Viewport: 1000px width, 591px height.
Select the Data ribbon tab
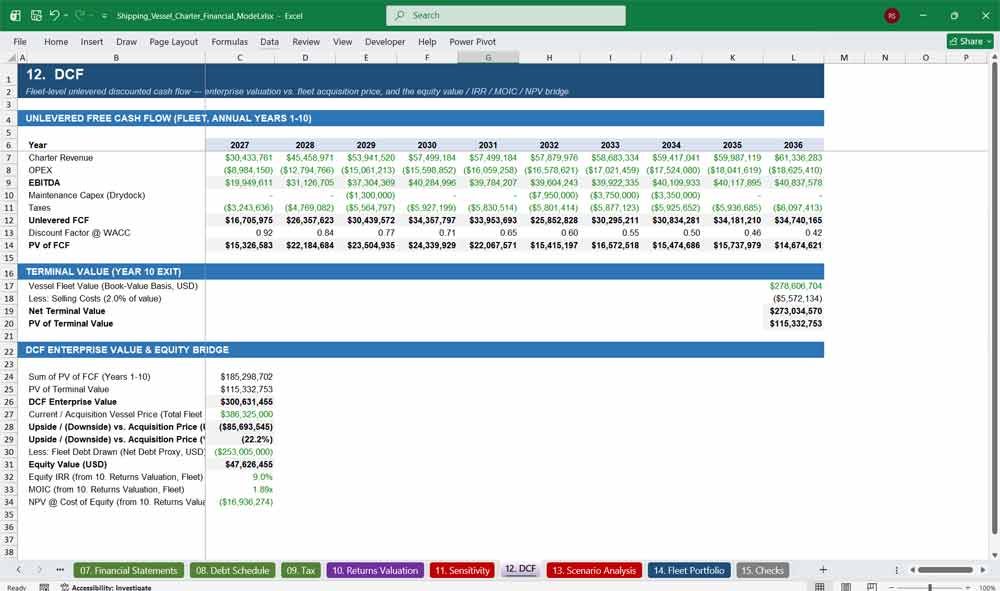(x=269, y=41)
